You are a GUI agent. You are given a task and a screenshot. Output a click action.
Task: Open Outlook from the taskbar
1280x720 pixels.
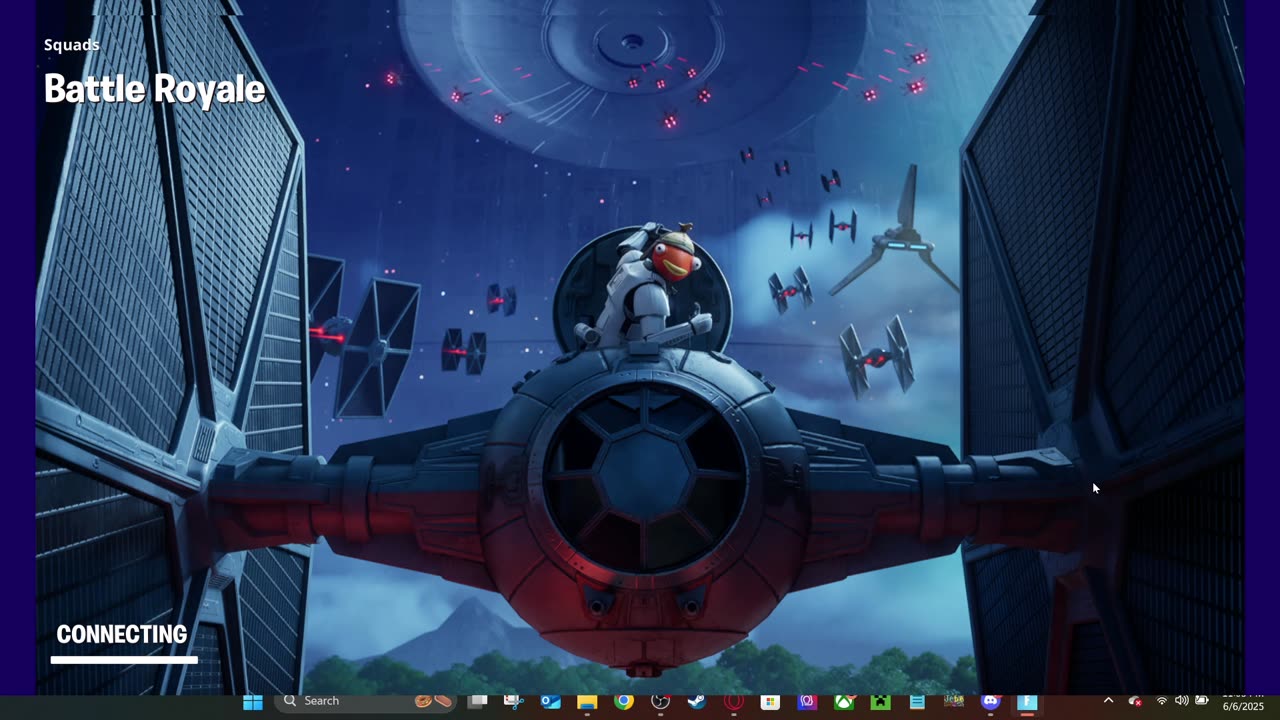551,702
